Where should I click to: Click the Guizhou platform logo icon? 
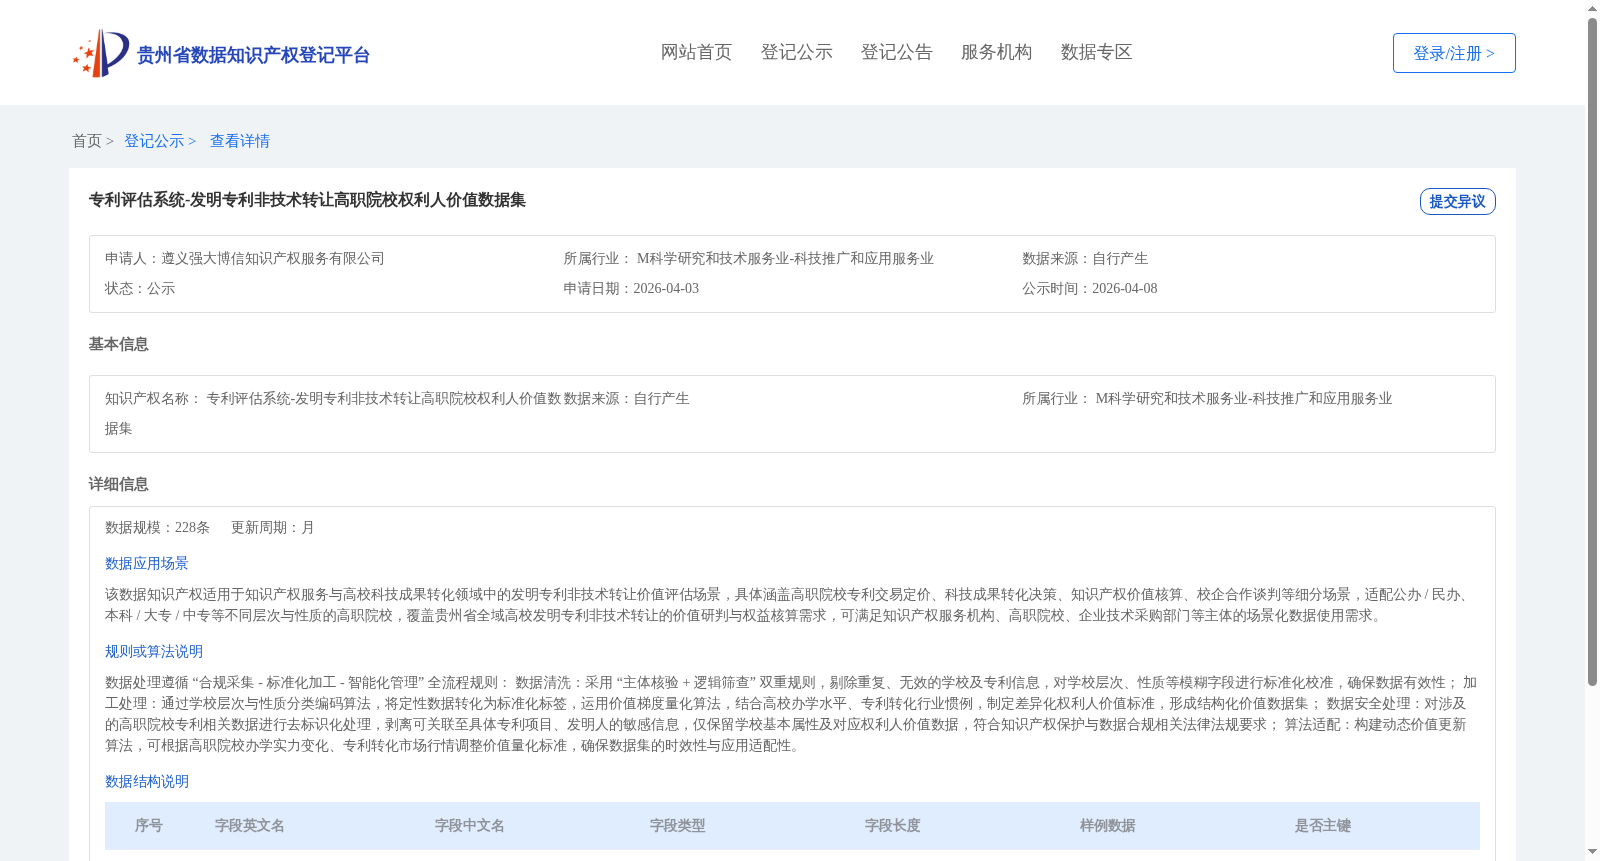click(101, 53)
